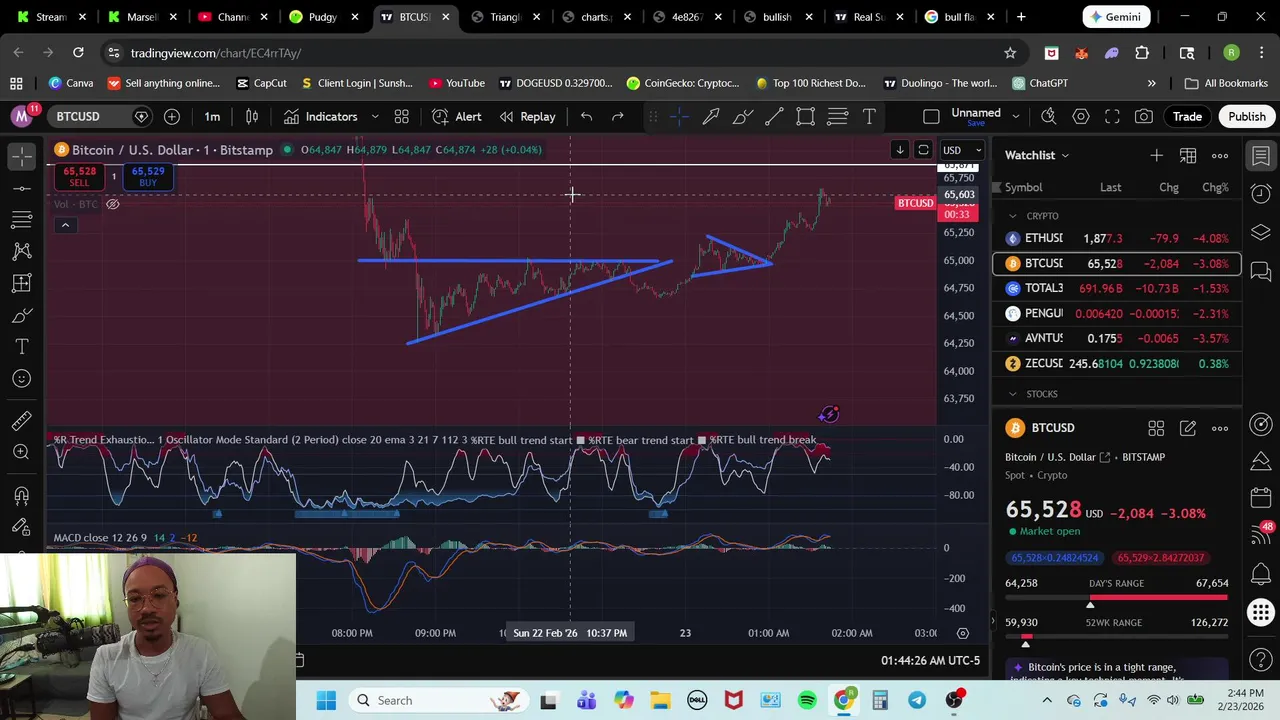The width and height of the screenshot is (1280, 720).
Task: Collapse the CRYPTO watchlist section
Action: point(1012,216)
